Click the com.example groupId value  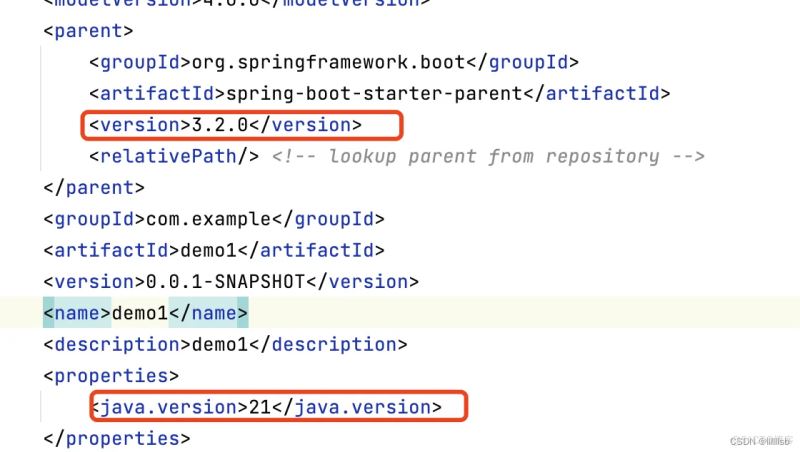[208, 219]
